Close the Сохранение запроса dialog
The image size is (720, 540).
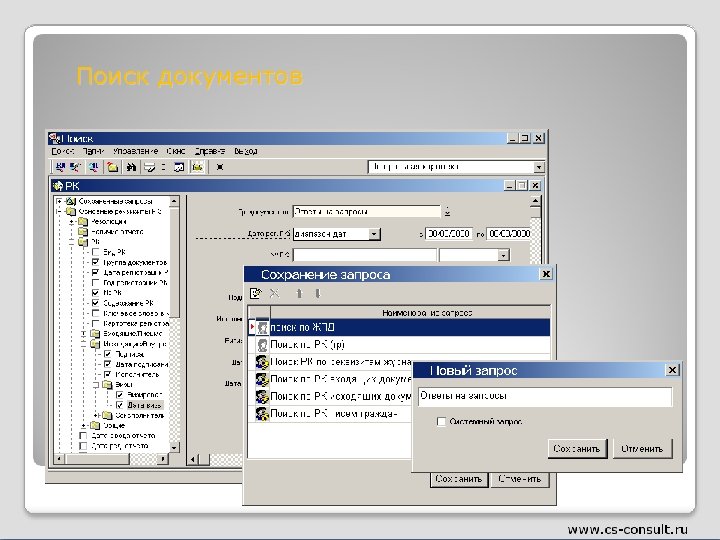(x=546, y=274)
